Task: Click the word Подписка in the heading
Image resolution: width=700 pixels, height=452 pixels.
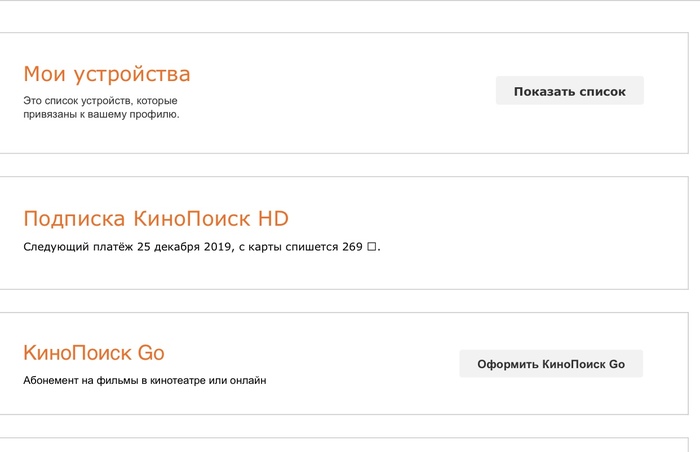Action: pyautogui.click(x=74, y=219)
